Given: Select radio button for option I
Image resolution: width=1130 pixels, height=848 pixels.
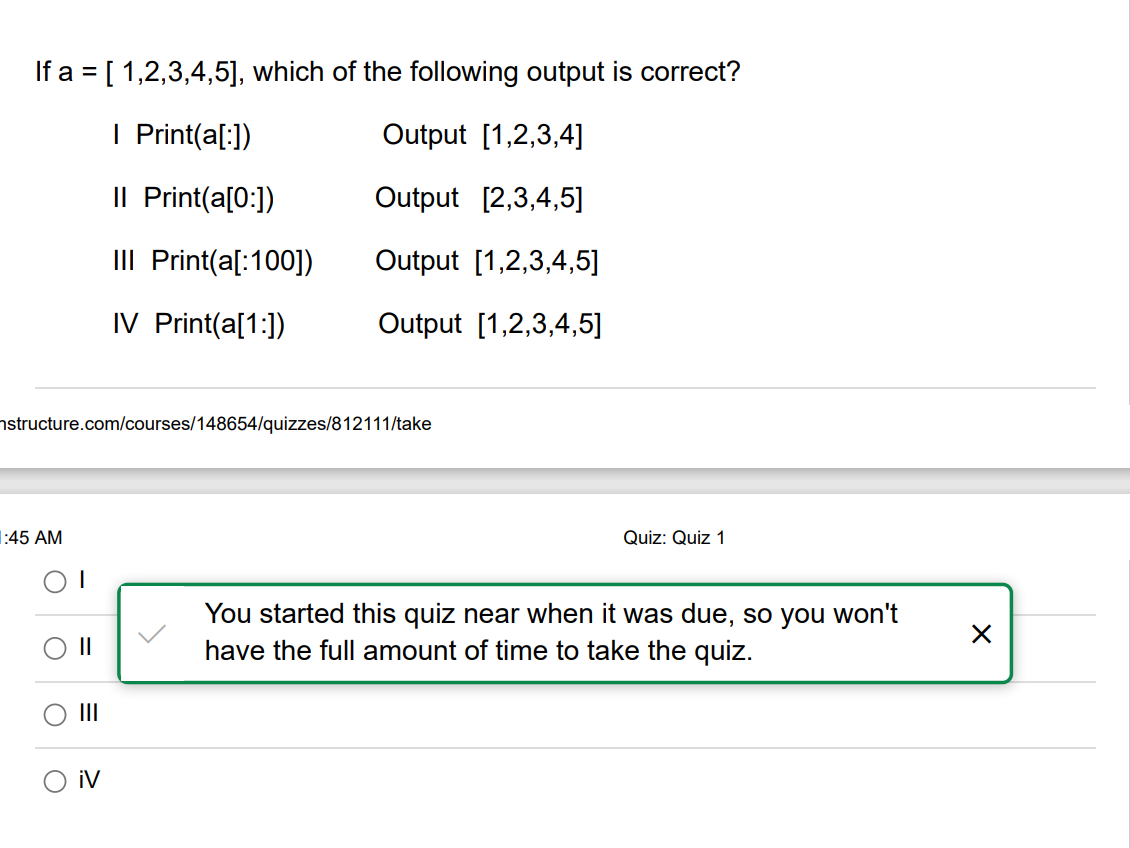Looking at the screenshot, I should [55, 580].
